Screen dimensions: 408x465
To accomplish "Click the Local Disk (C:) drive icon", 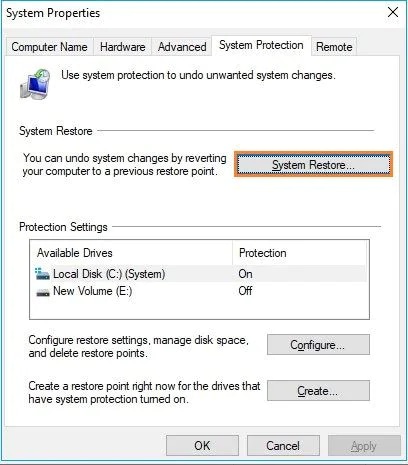I will 42,274.
